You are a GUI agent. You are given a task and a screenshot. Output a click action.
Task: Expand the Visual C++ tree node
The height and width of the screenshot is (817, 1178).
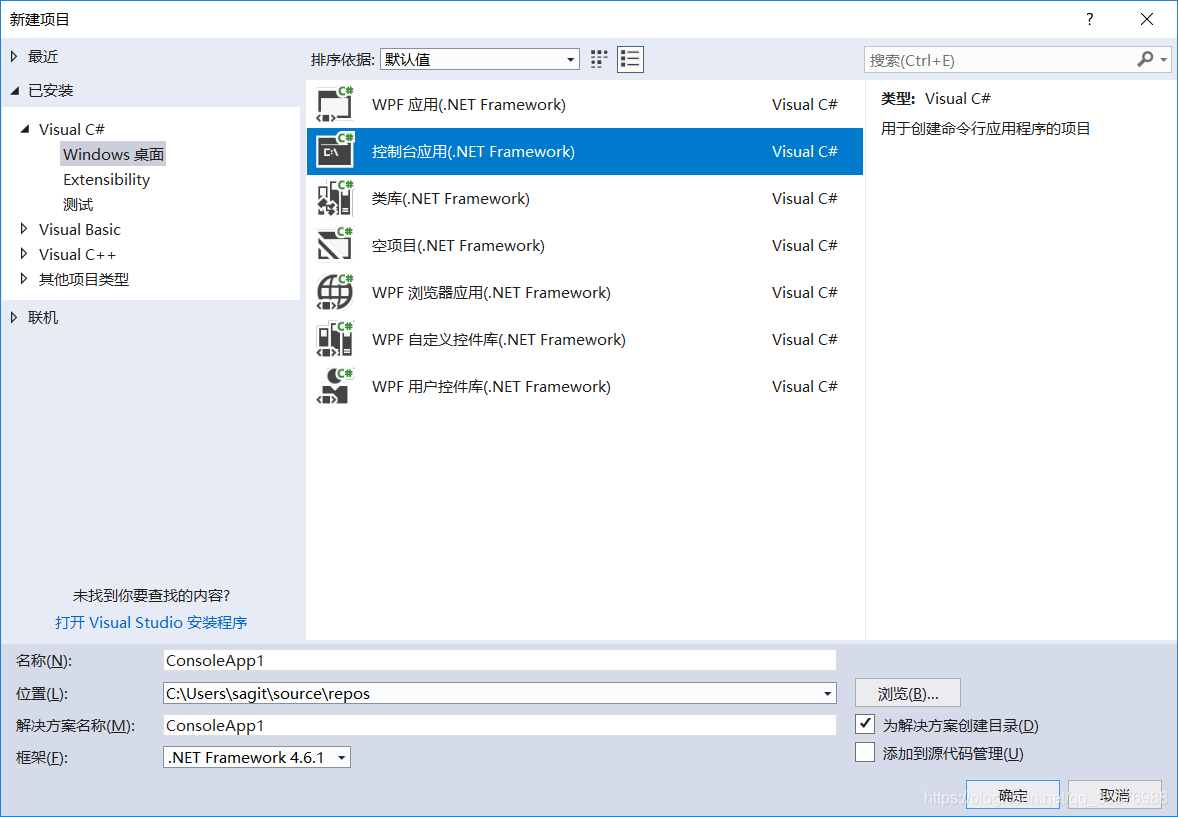coord(24,254)
